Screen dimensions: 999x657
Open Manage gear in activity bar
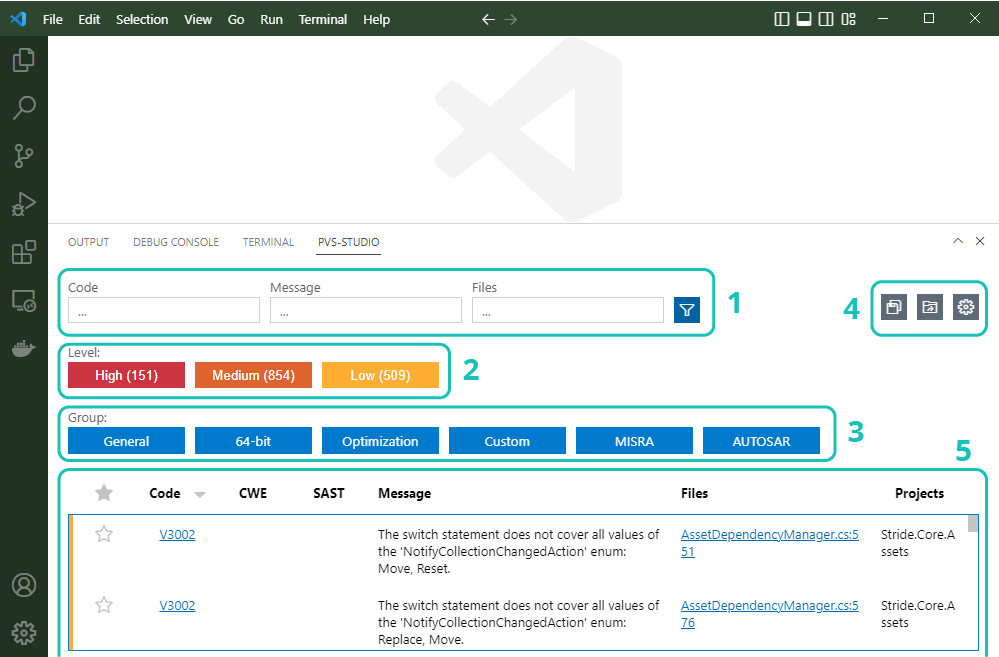[x=24, y=633]
